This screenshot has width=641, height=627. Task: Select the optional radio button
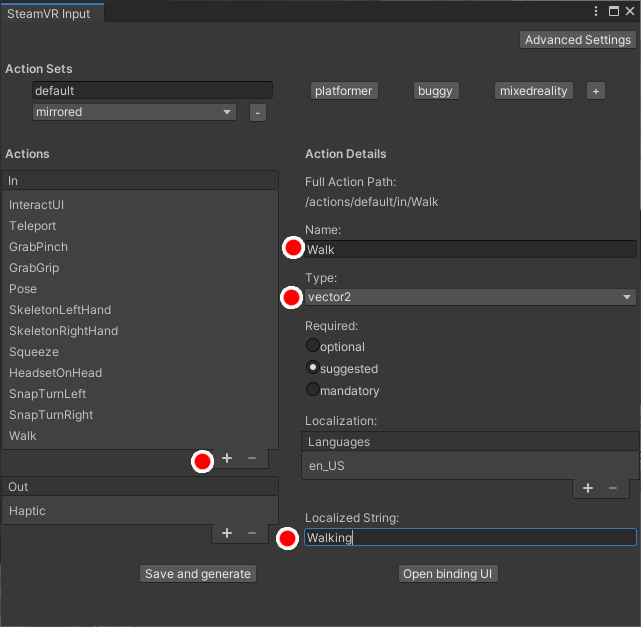[x=313, y=345]
